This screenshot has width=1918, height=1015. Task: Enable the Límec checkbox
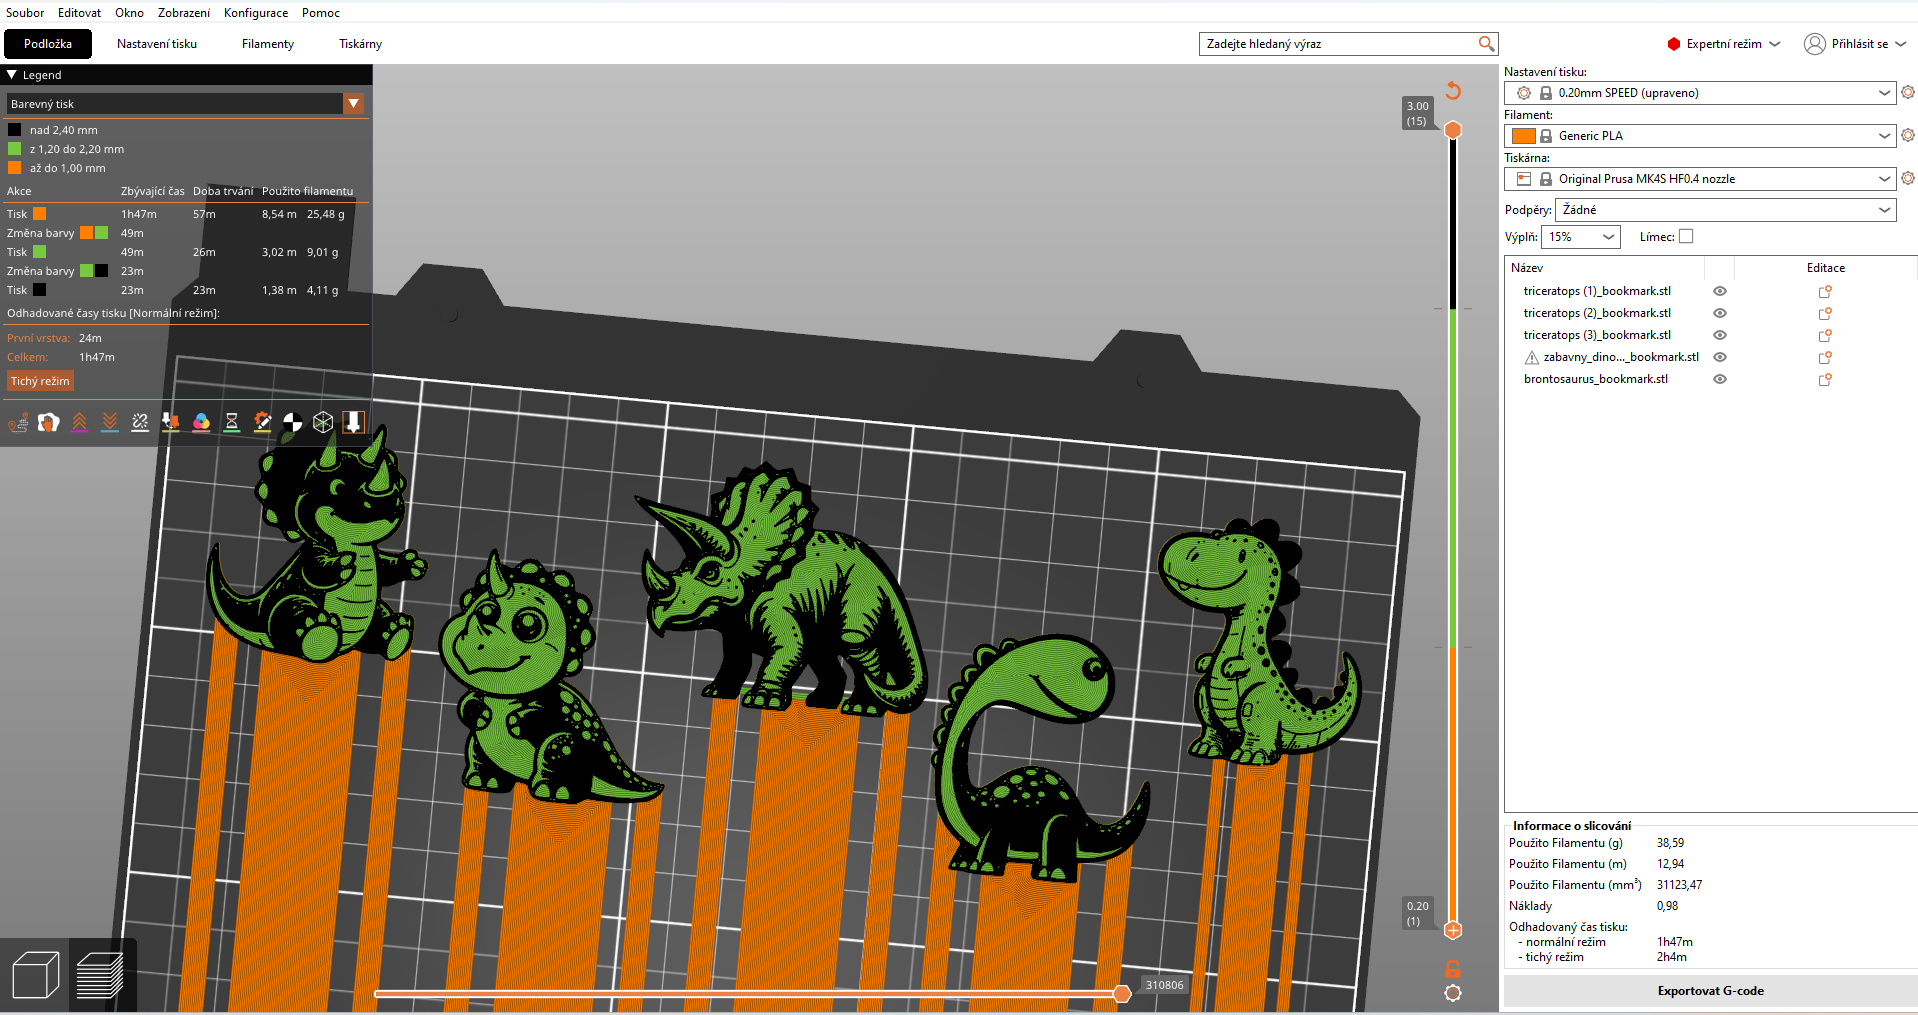[x=1686, y=236]
